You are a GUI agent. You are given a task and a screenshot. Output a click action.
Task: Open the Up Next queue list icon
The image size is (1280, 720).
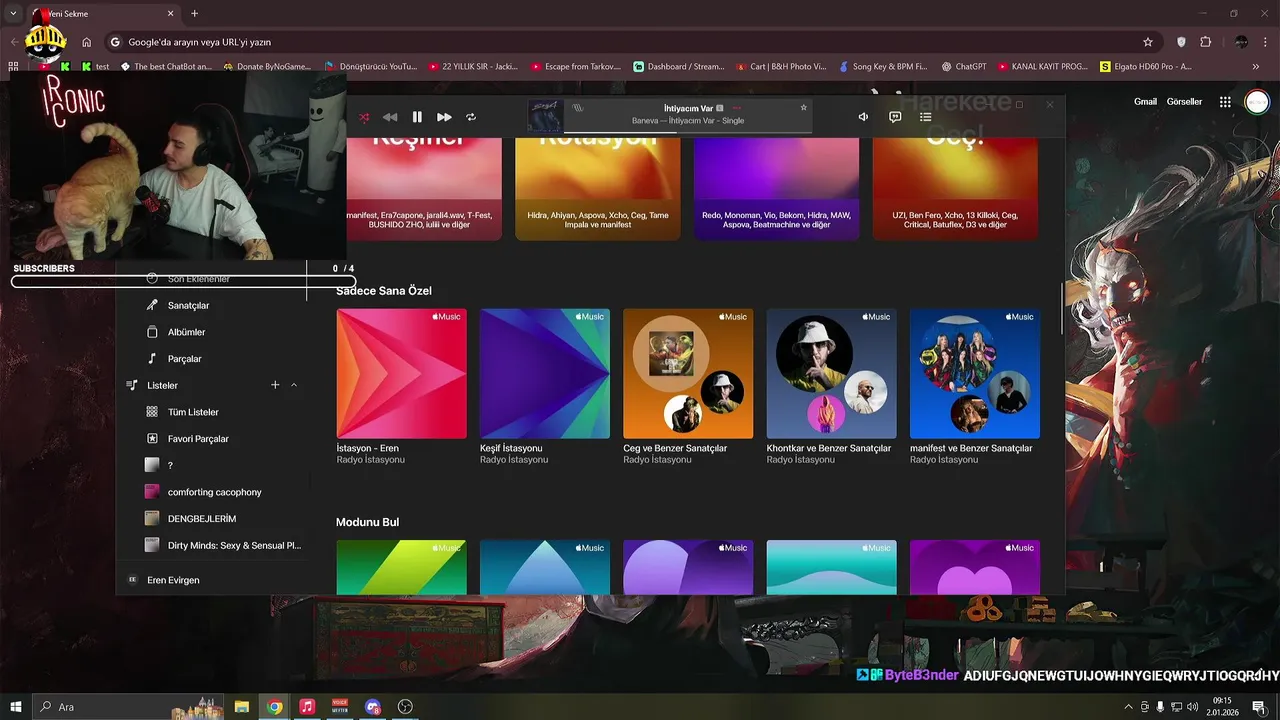click(x=926, y=117)
